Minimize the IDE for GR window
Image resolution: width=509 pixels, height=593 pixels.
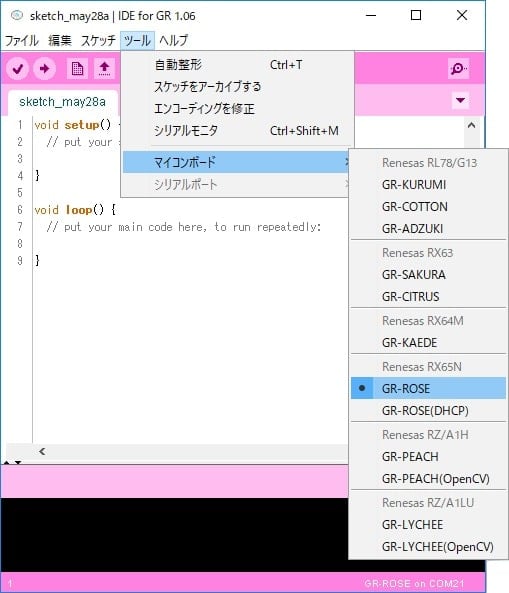coord(371,16)
